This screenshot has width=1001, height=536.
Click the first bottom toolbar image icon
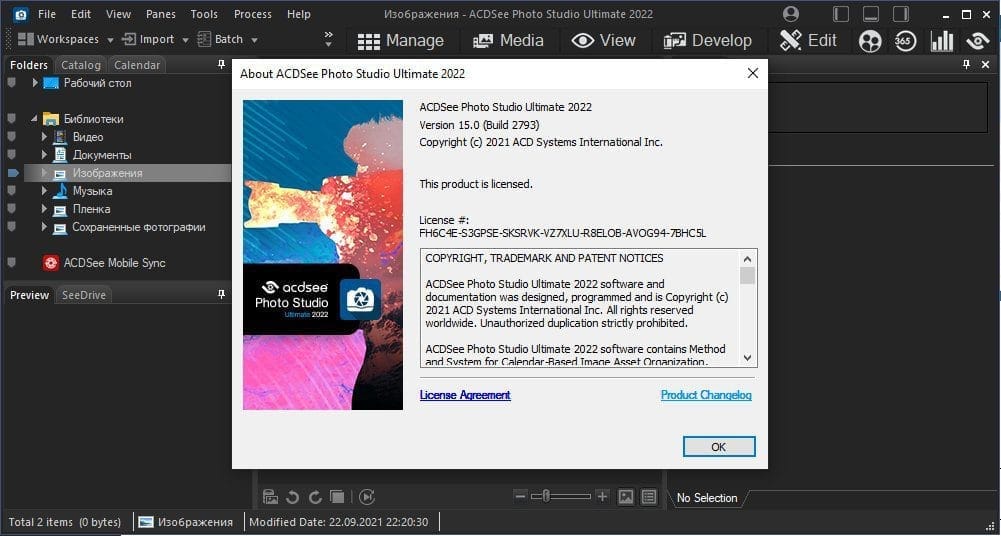pos(271,496)
